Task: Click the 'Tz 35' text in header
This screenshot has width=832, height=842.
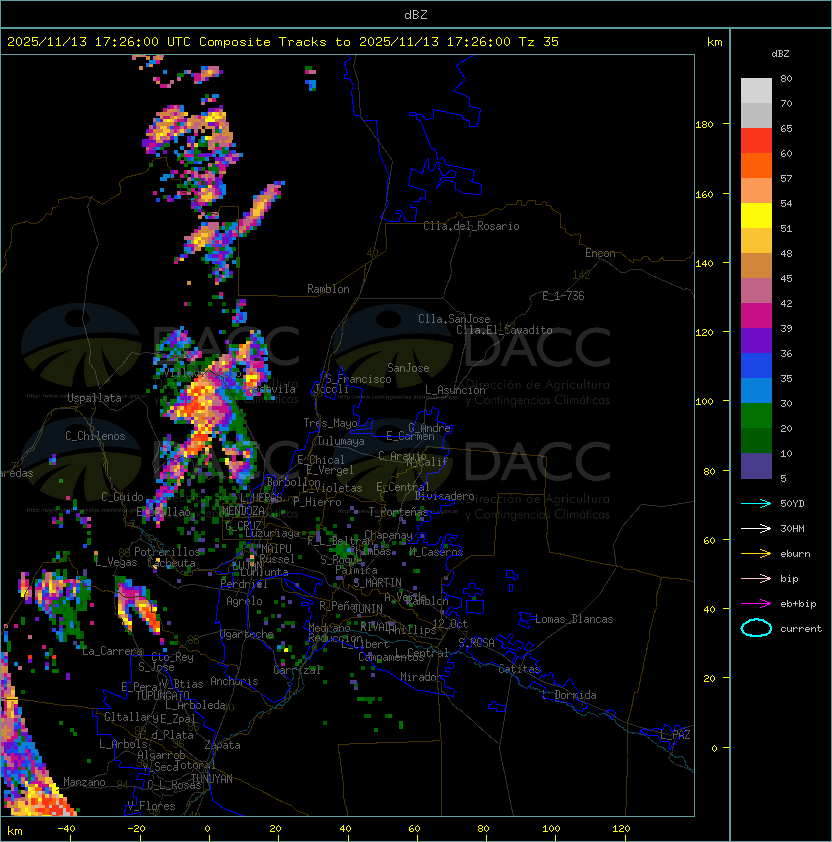Action: (539, 42)
